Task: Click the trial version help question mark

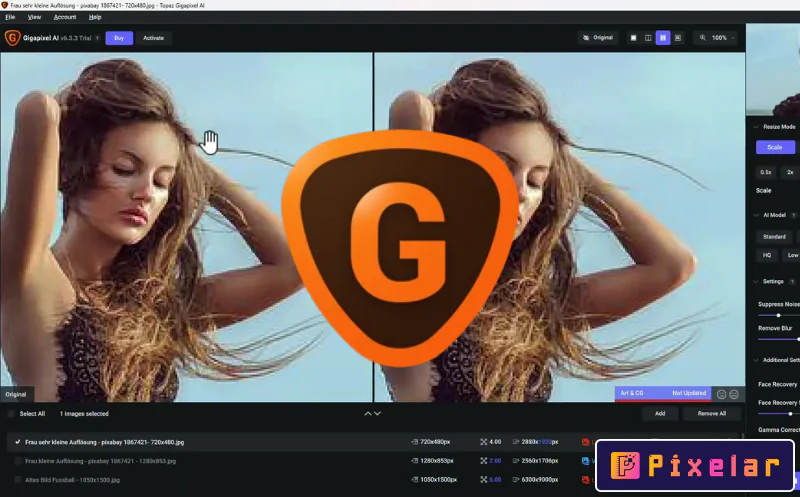Action: point(97,38)
